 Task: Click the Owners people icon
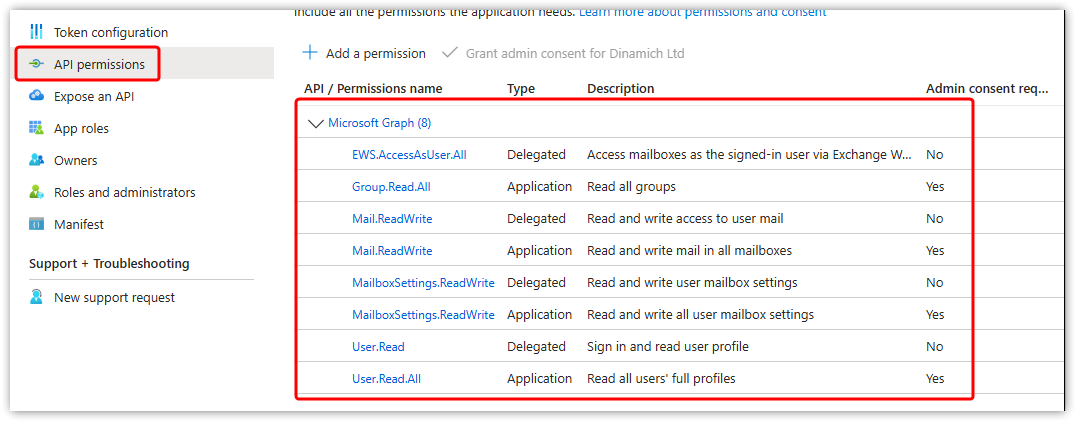tap(37, 160)
